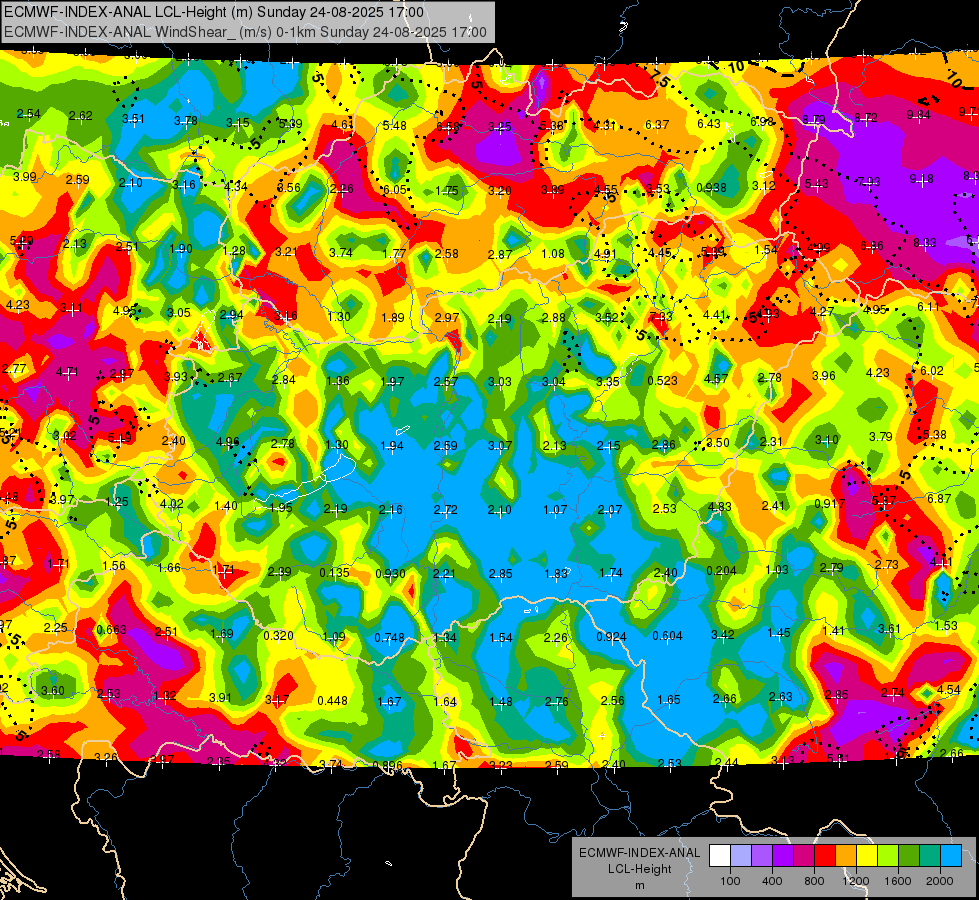This screenshot has height=900, width=979.
Task: Click the wind shear value '0.938'
Action: point(711,187)
